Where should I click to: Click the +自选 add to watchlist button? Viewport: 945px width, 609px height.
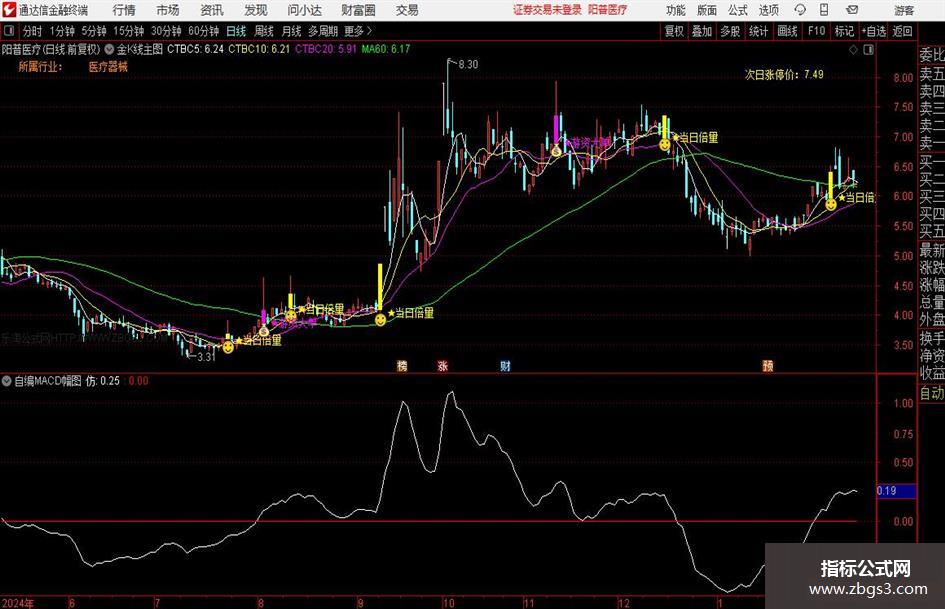pyautogui.click(x=873, y=31)
